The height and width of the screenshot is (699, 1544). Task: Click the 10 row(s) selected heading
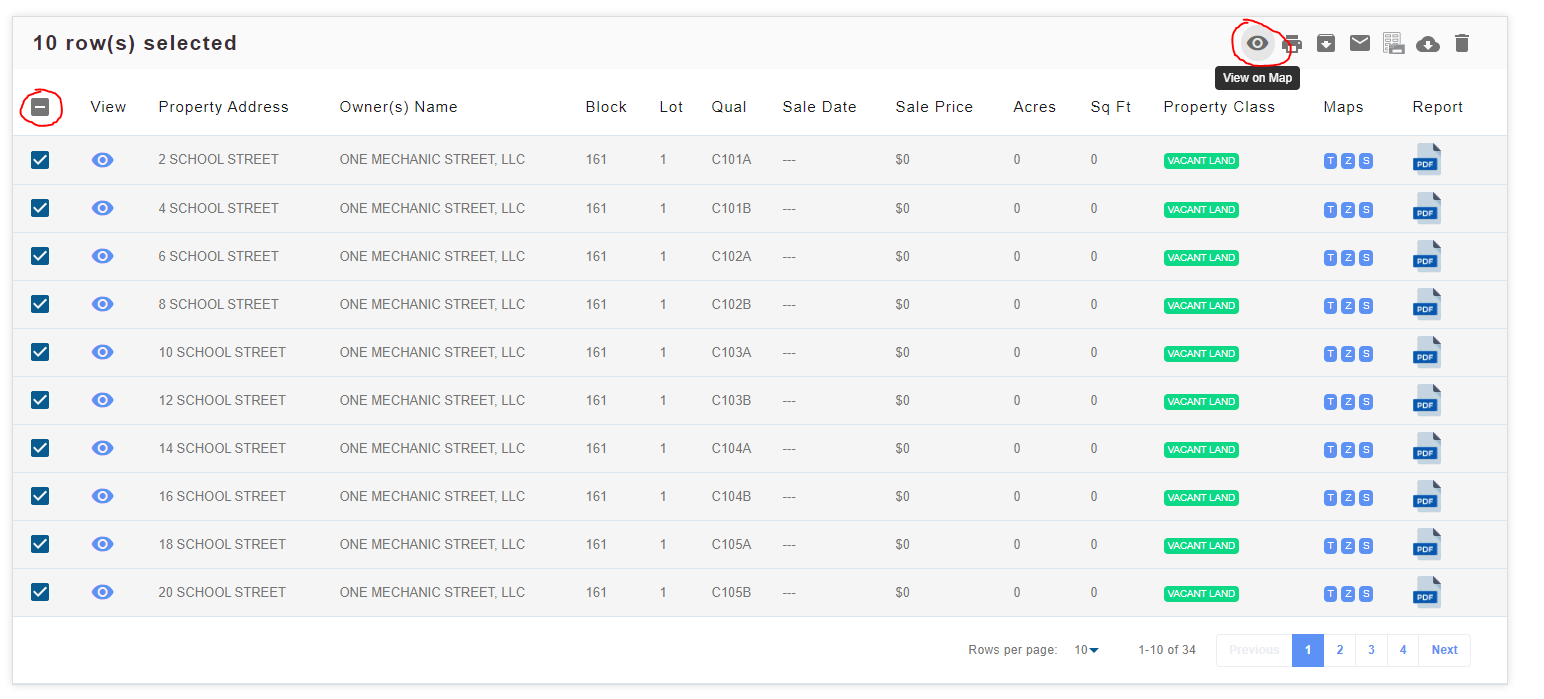(135, 43)
